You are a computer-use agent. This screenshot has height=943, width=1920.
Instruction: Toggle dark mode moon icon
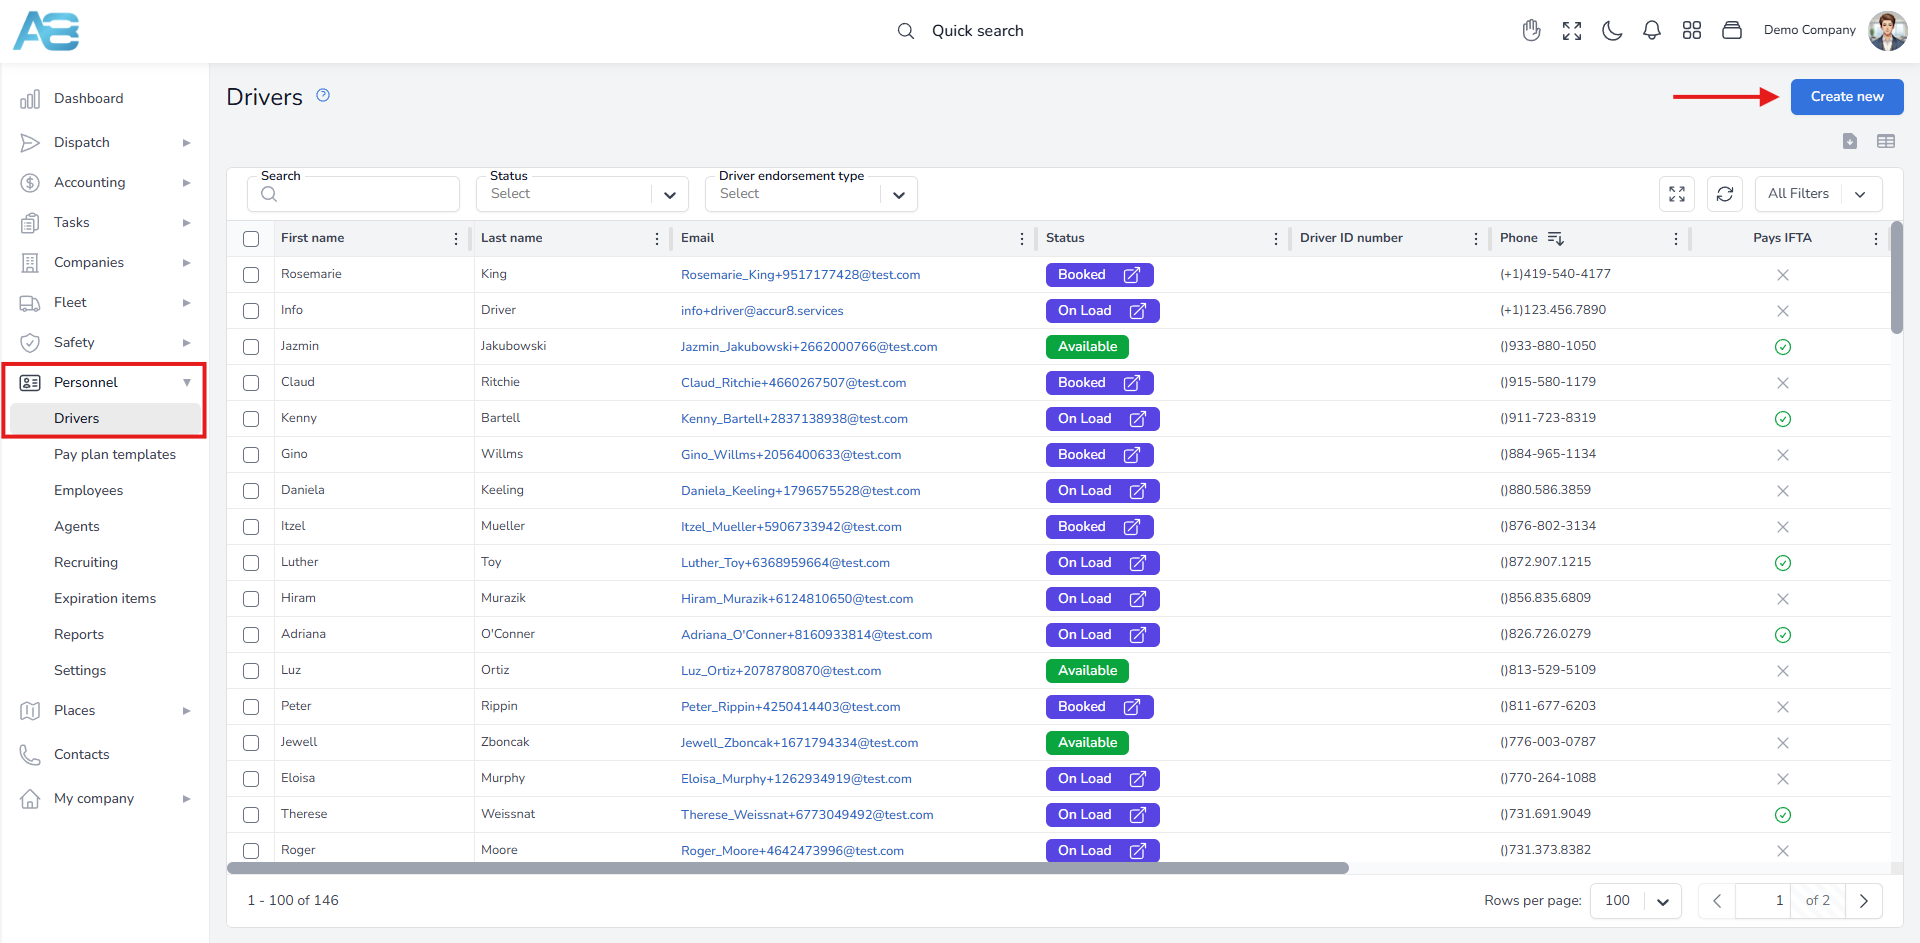tap(1611, 31)
